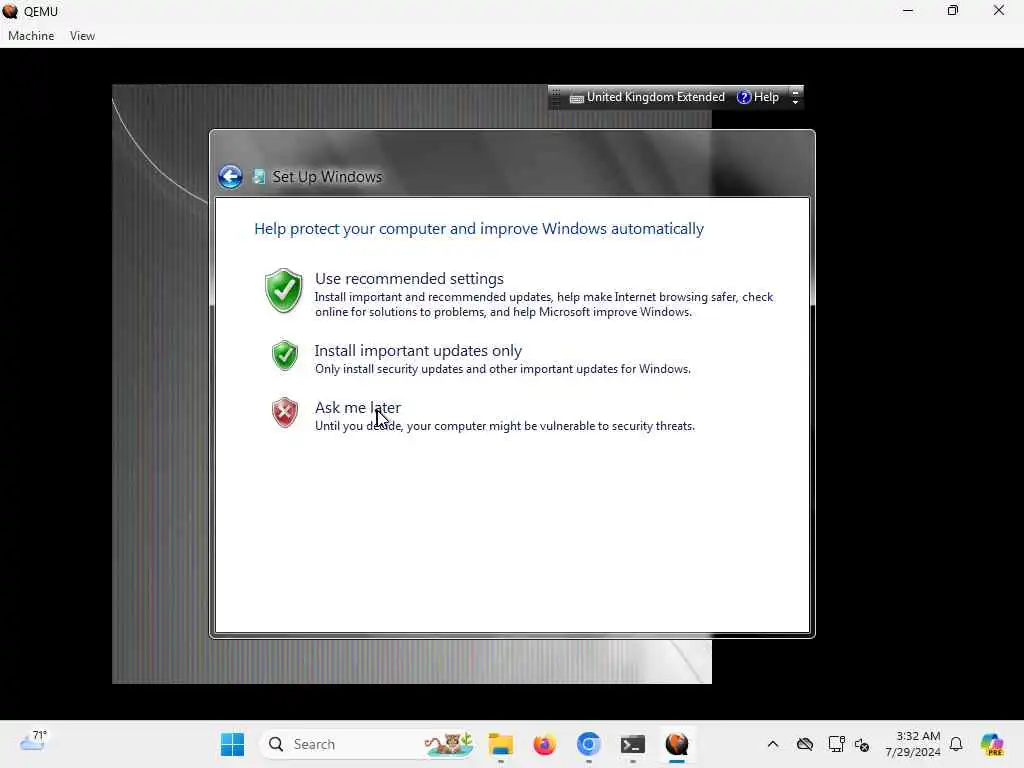Click the language bar drag handle
This screenshot has width=1024, height=768.
pos(556,97)
